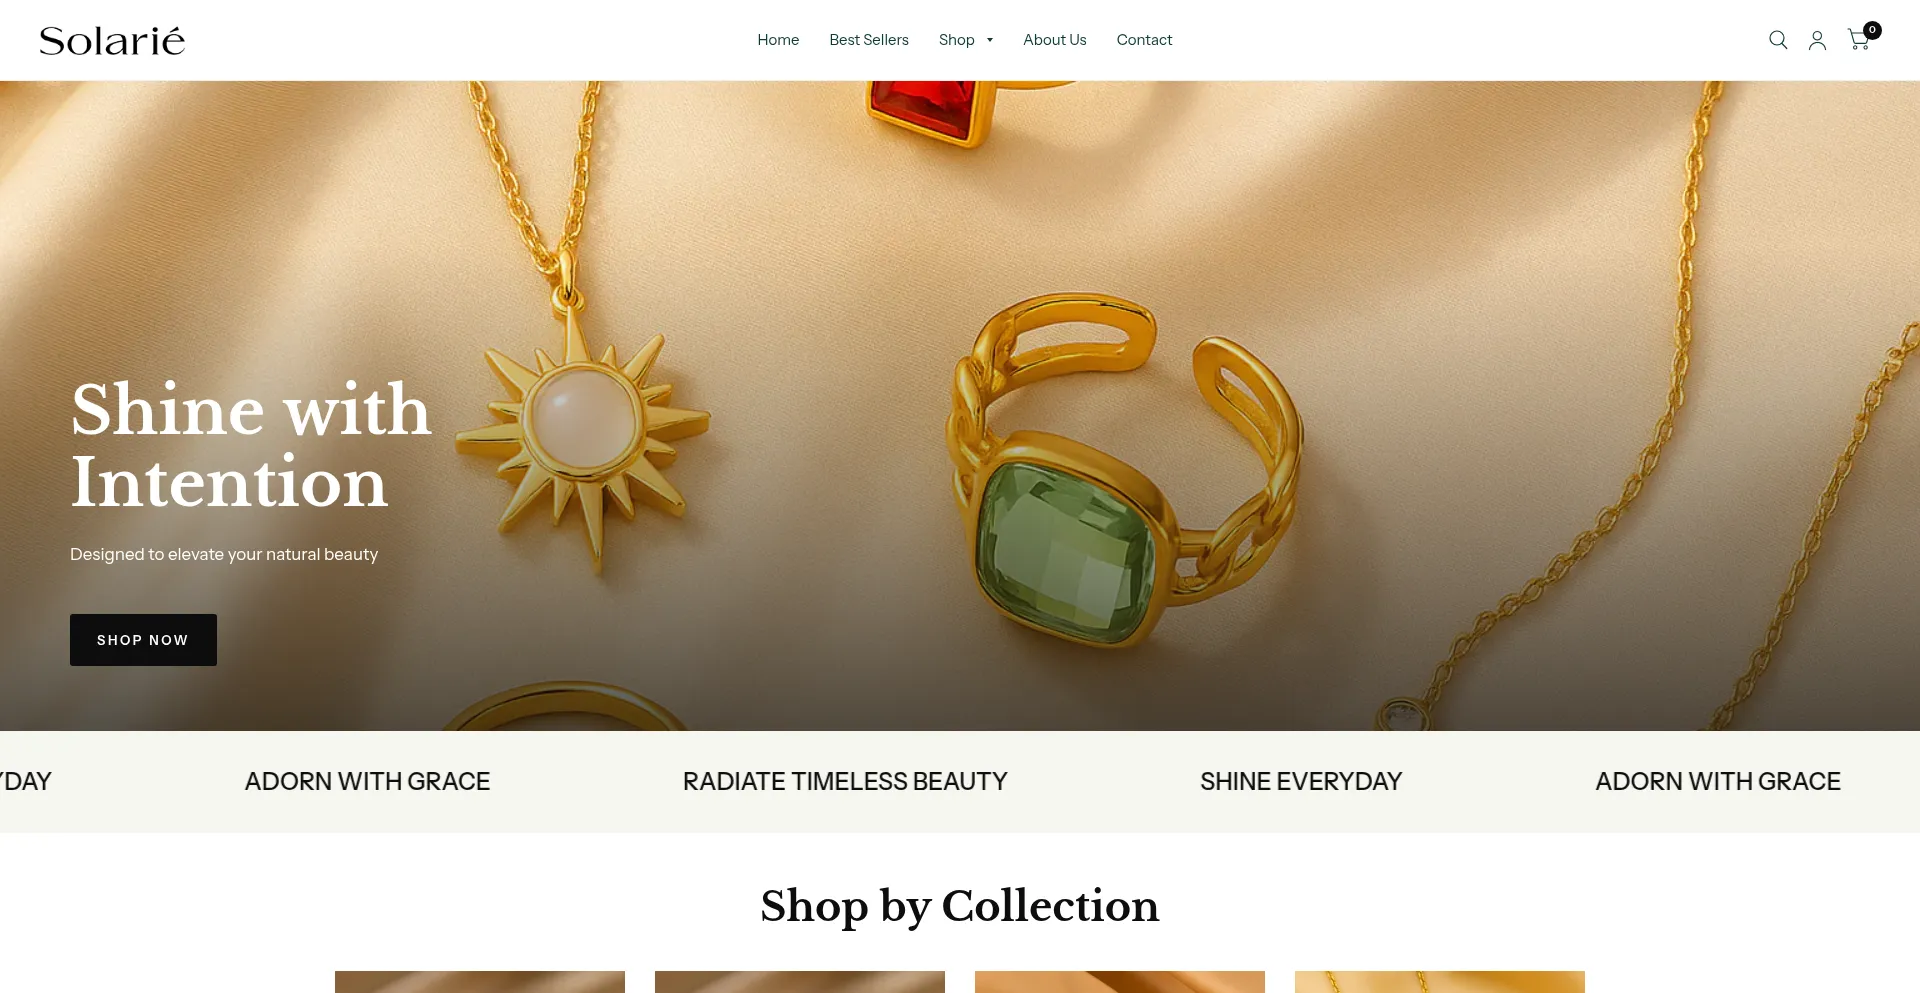1920x993 pixels.
Task: Click the cart item count badge
Action: [1872, 30]
